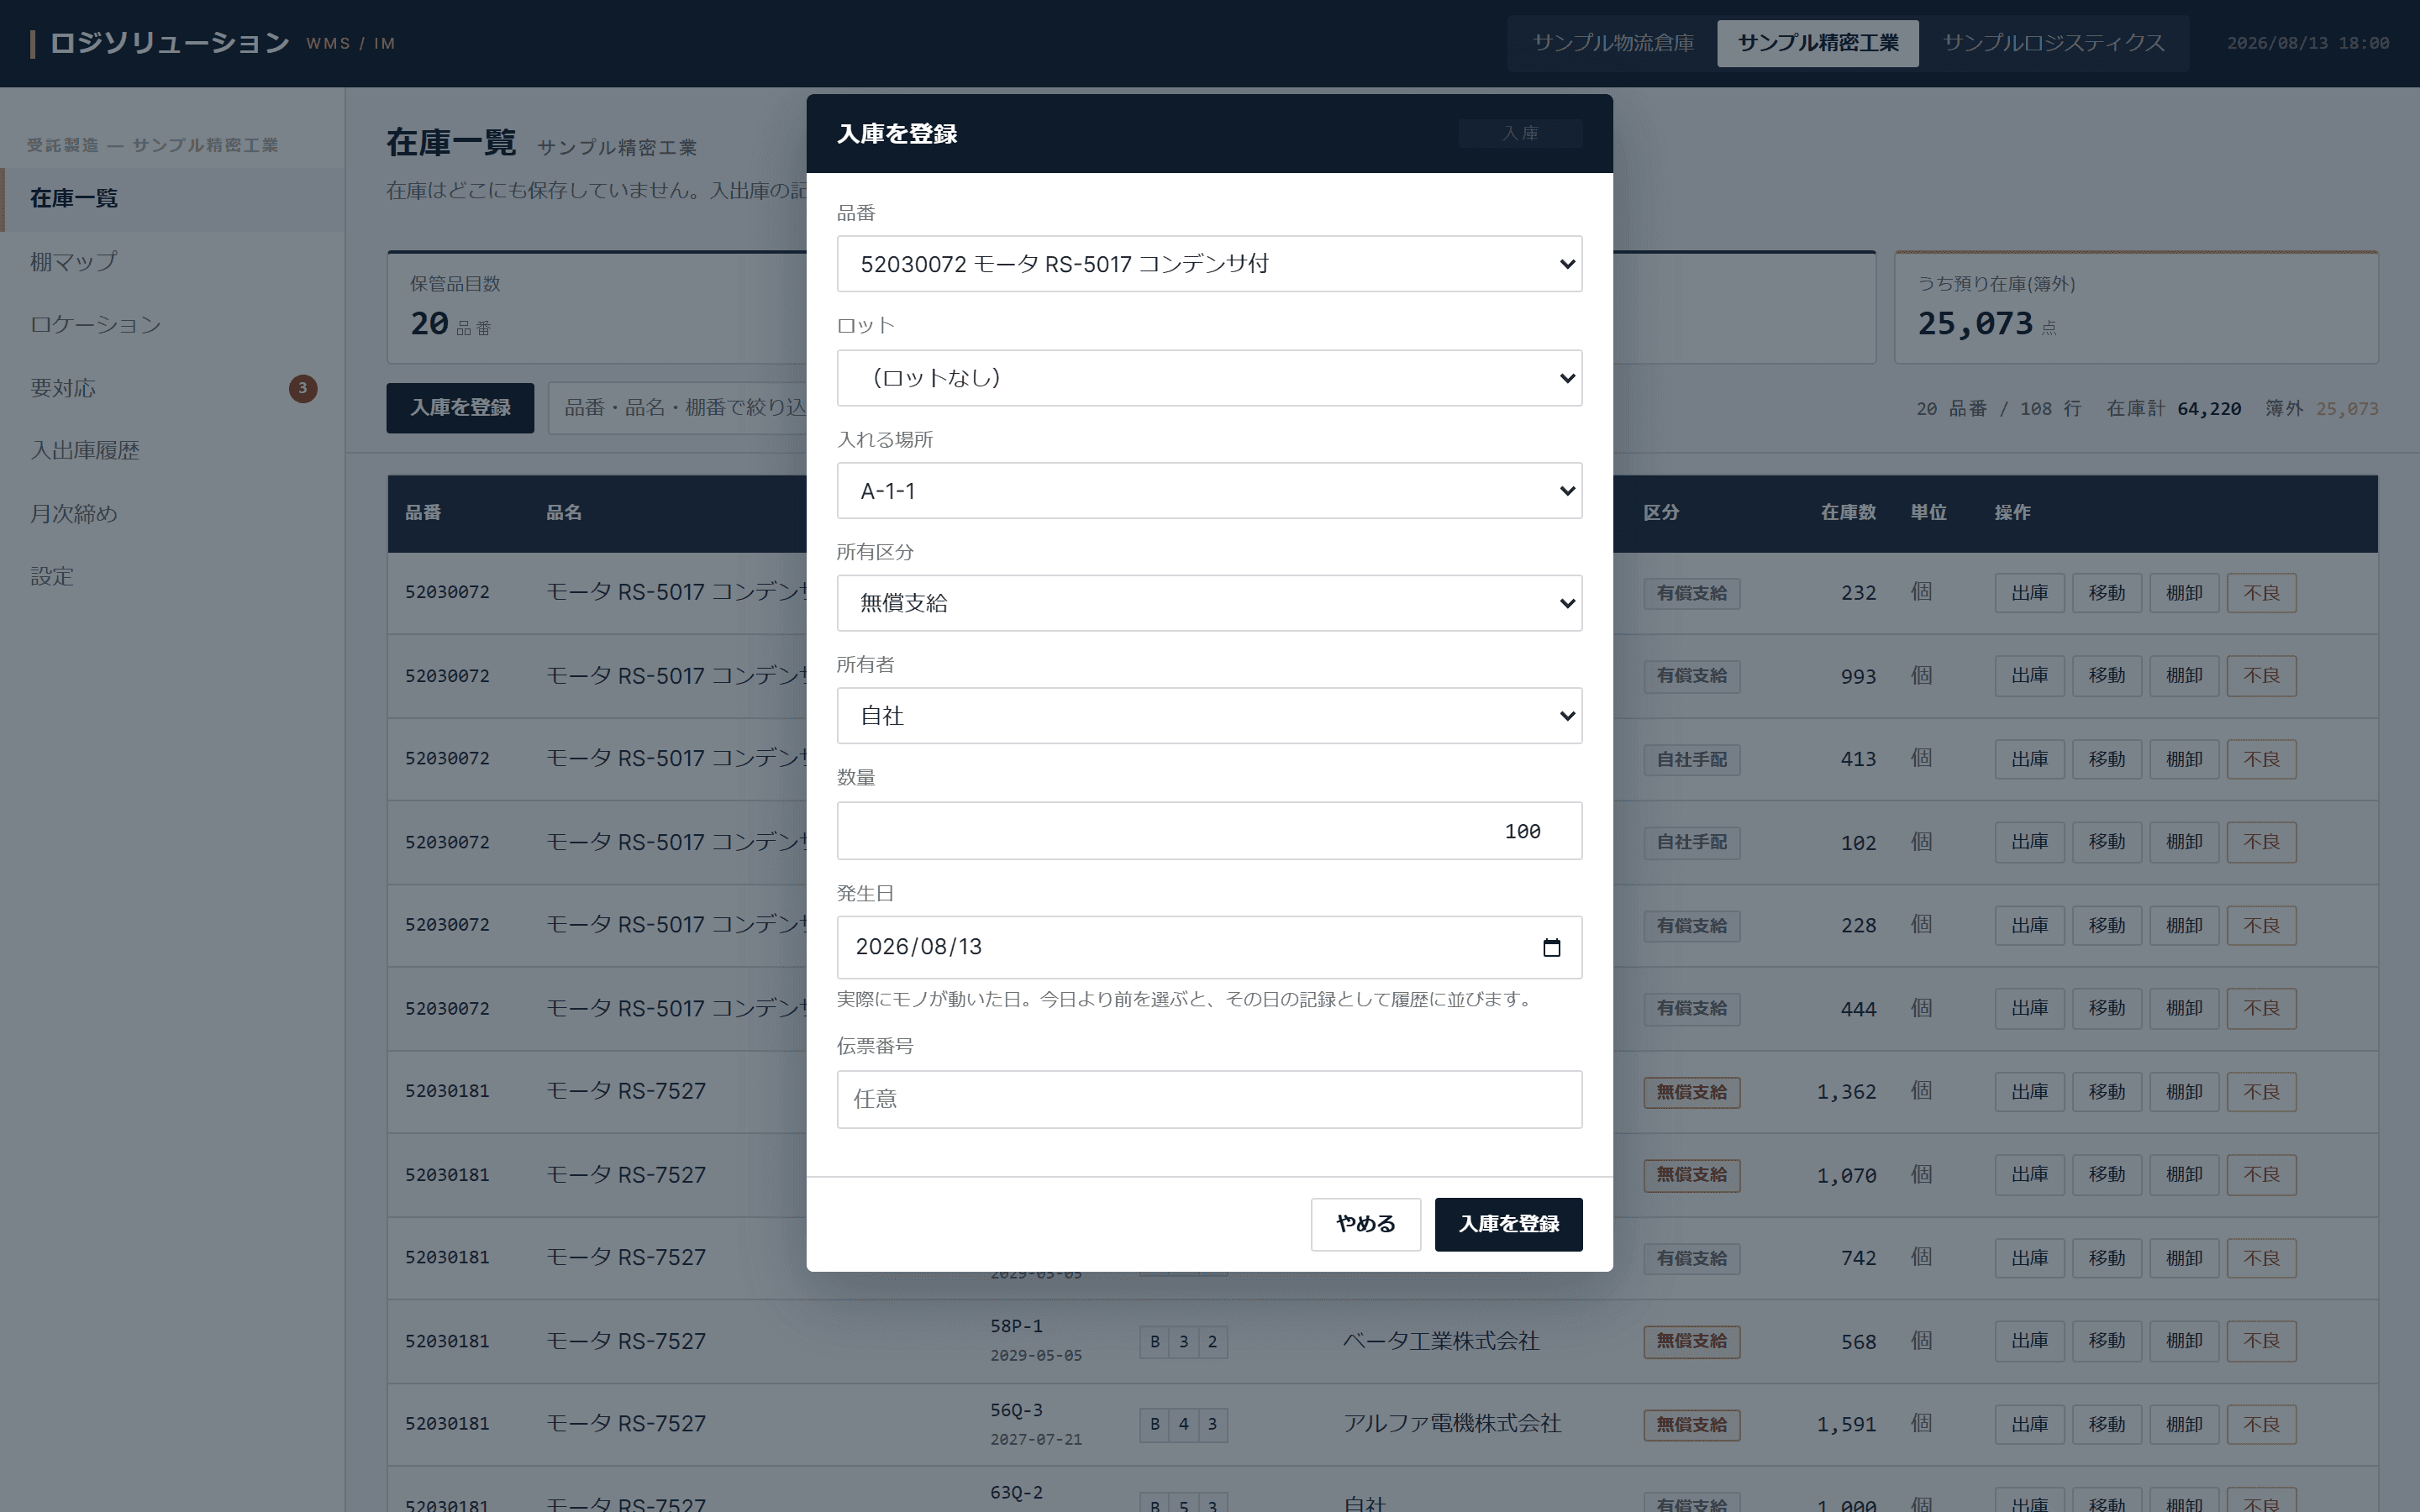The image size is (2420, 1512).
Task: Open 要対応 in the sidebar
Action: click(x=173, y=388)
